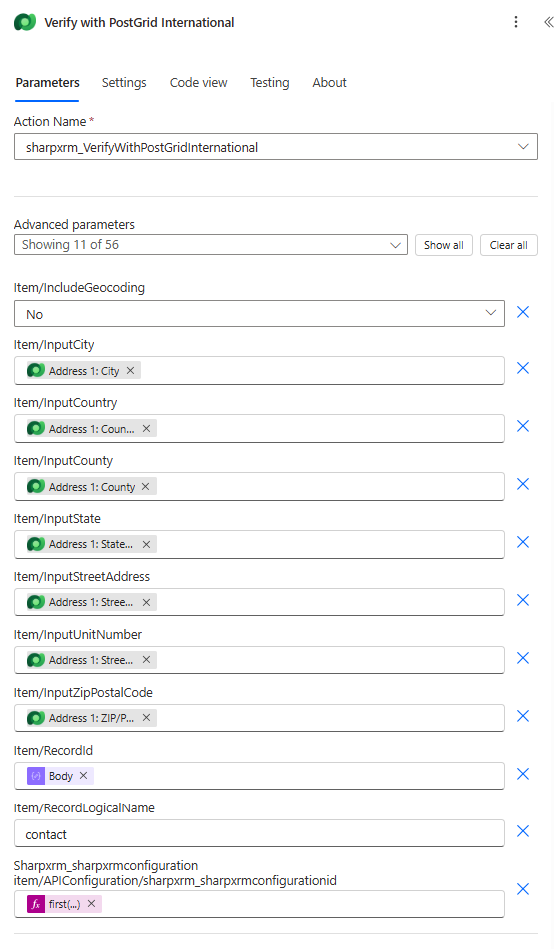
Task: Select the Body dynamic content token
Action: point(61,776)
